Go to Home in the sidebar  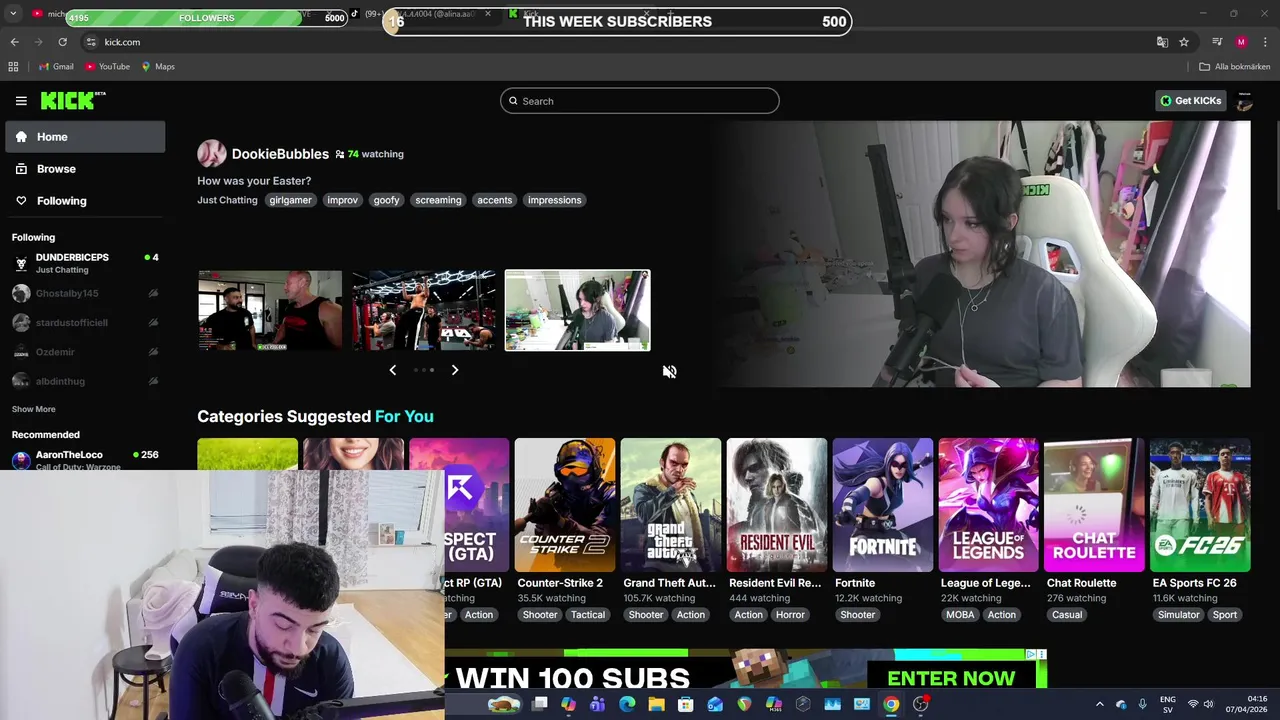85,137
